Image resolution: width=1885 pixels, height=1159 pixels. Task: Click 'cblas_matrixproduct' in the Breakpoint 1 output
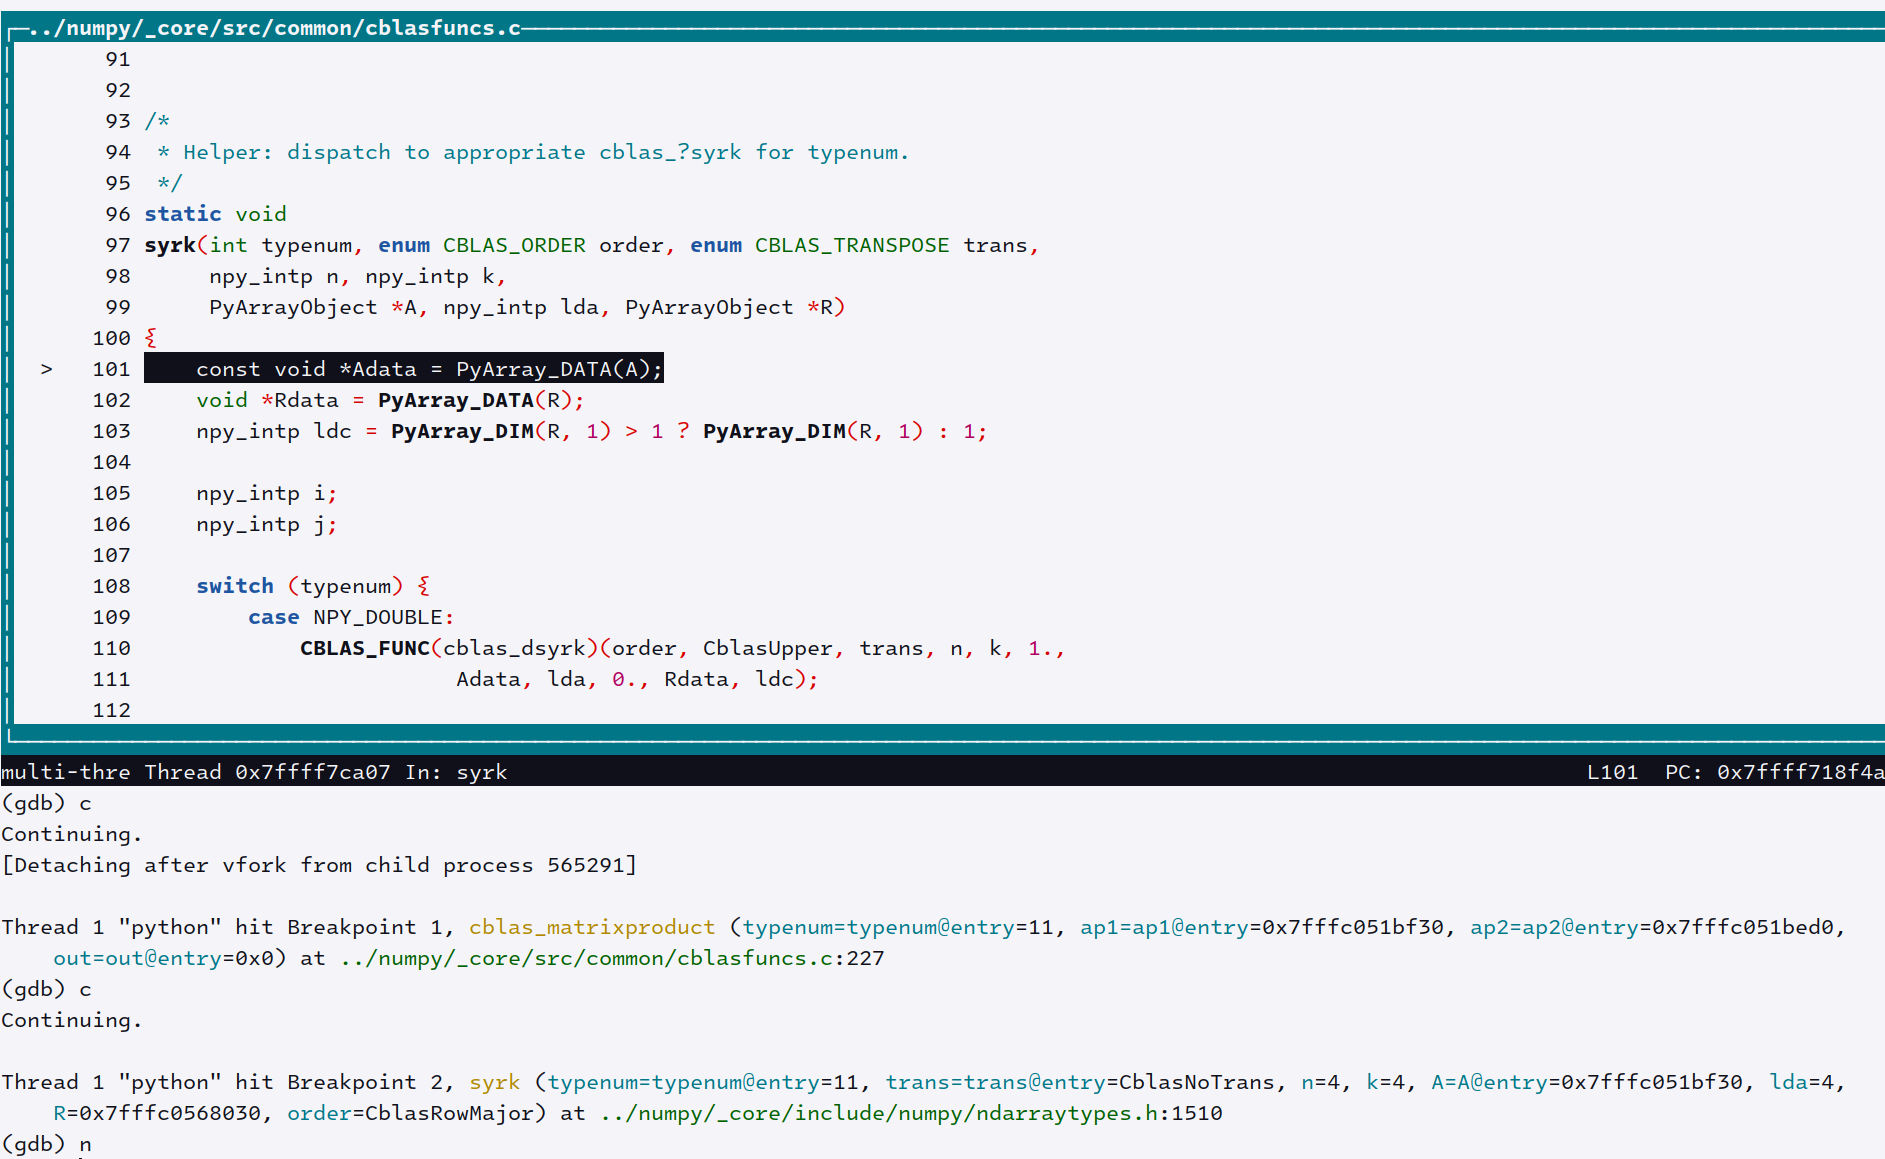[x=592, y=927]
